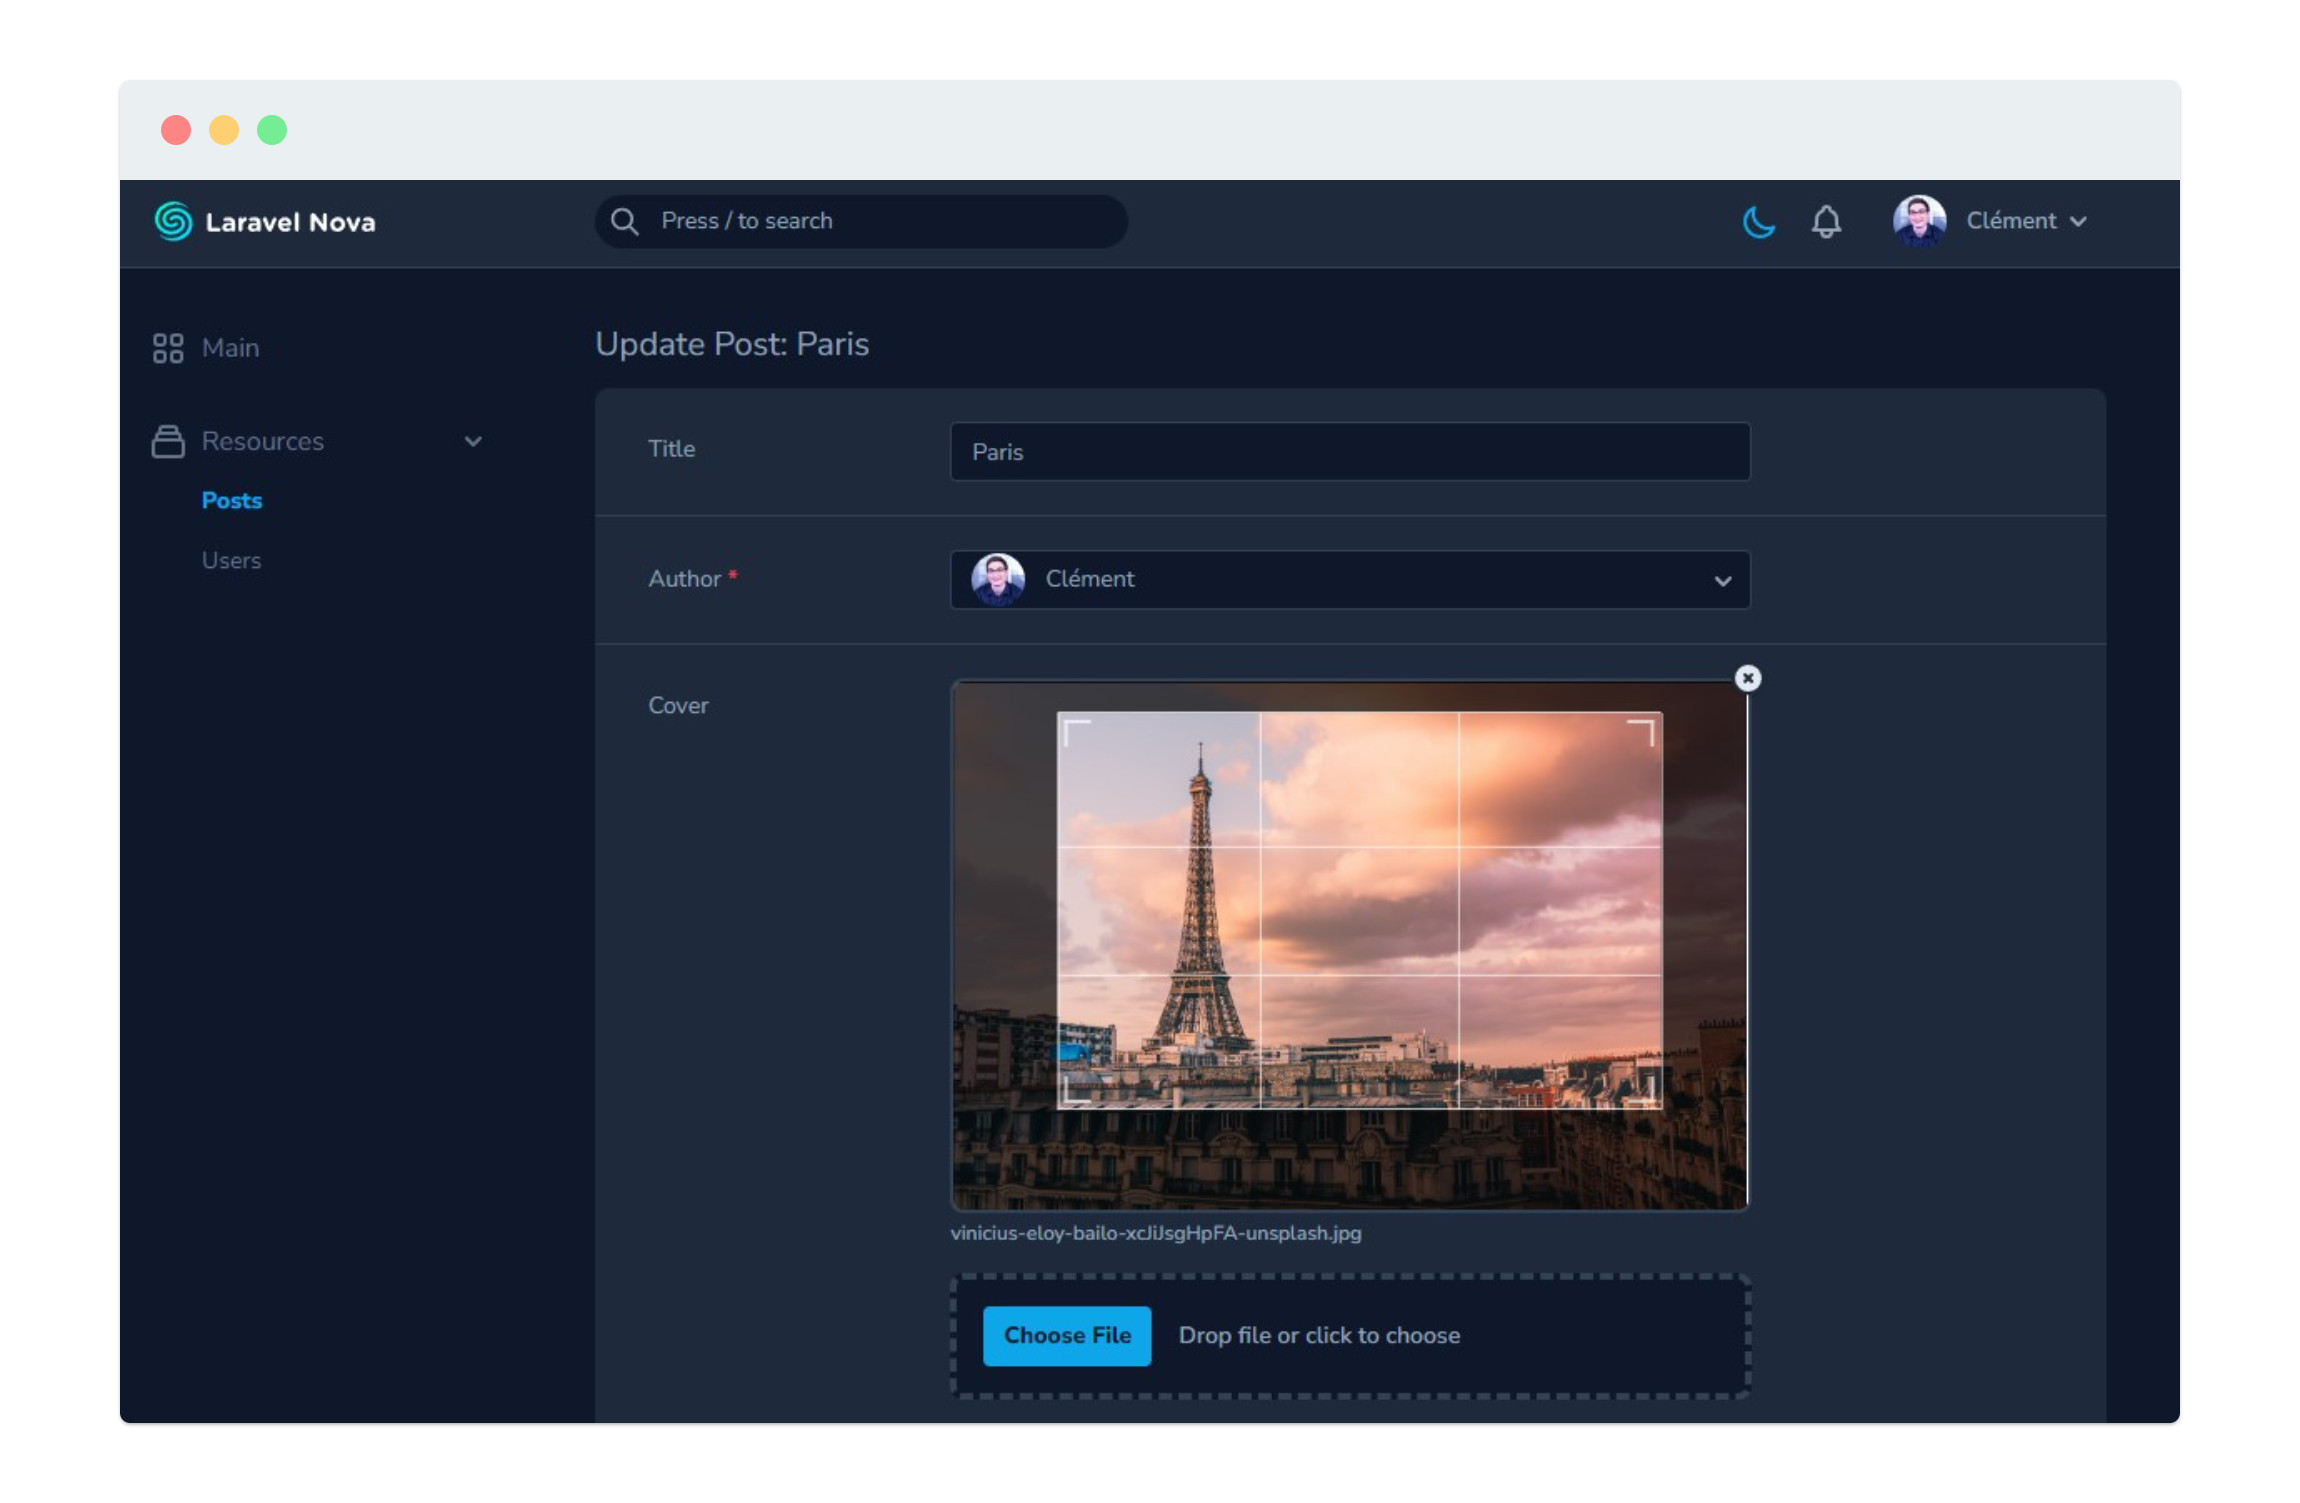Select Posts in the sidebar
The height and width of the screenshot is (1503, 2300).
[x=231, y=500]
